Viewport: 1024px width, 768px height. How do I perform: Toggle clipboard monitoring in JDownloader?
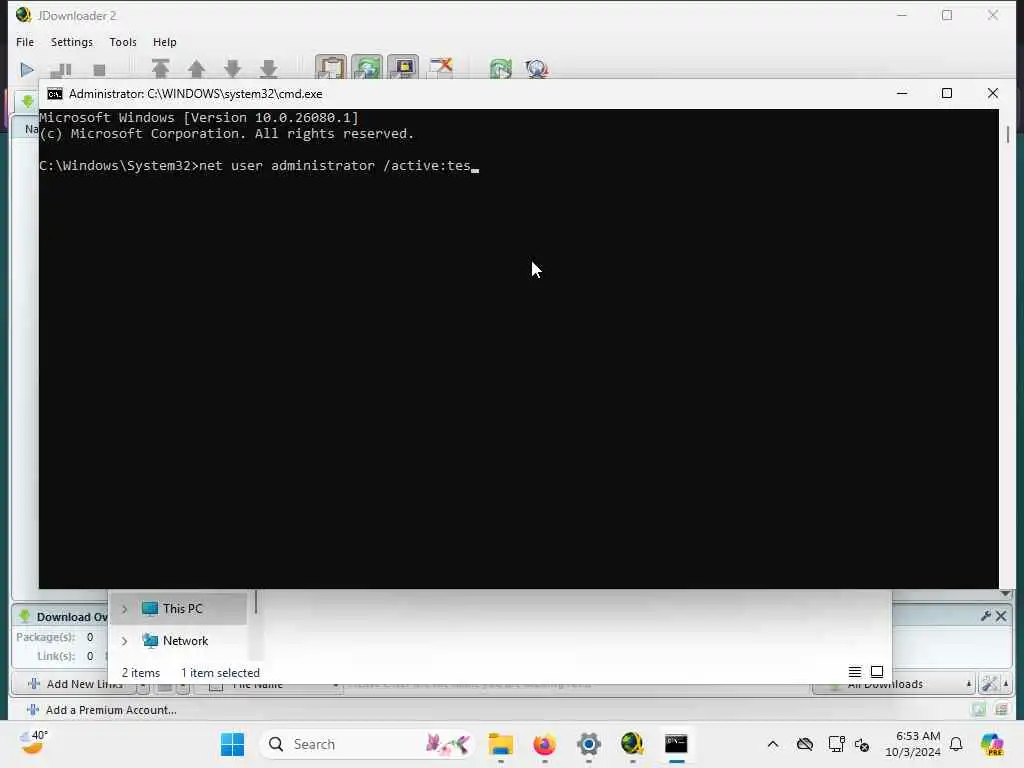[330, 67]
